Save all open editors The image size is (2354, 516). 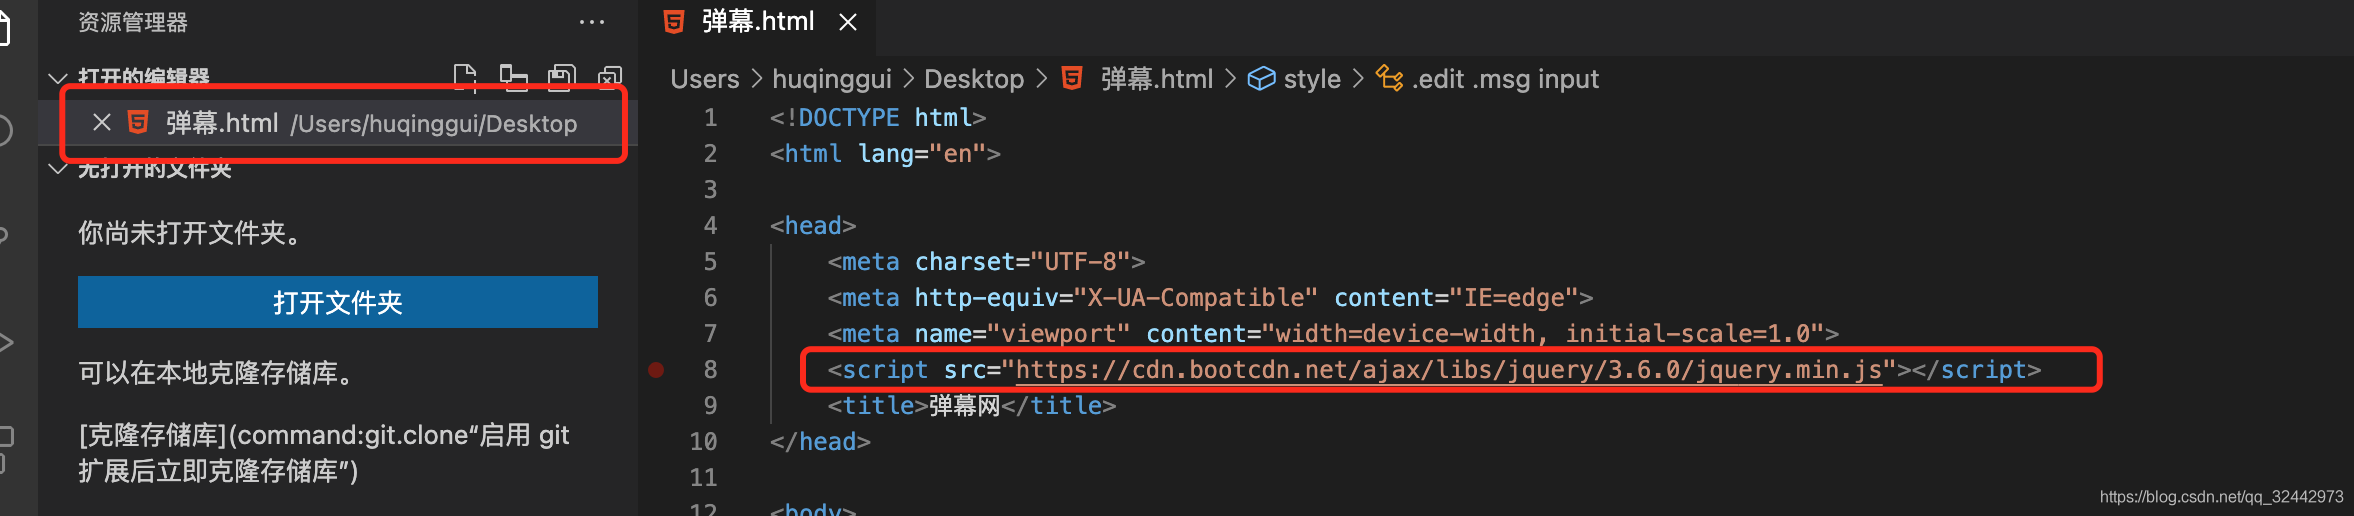pos(561,77)
